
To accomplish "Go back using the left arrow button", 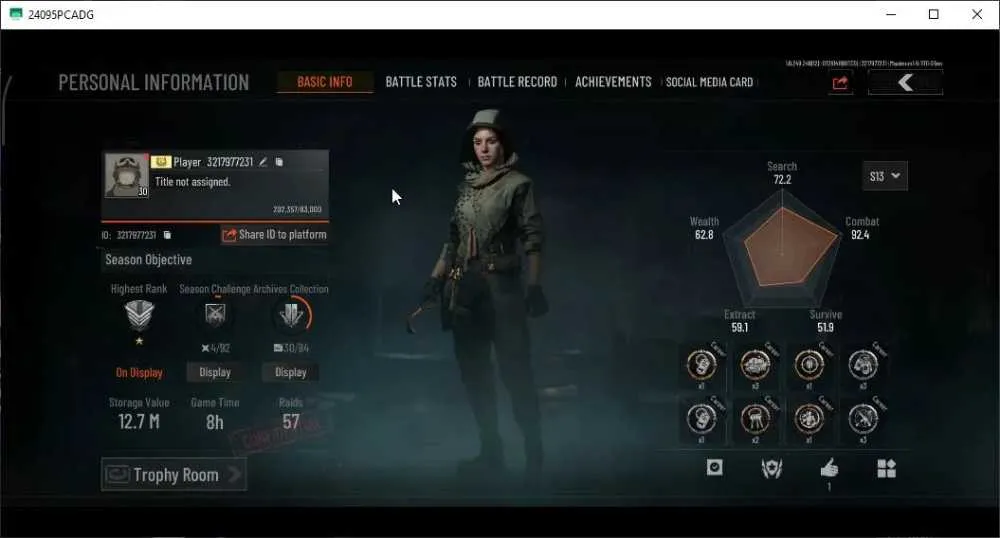I will [906, 82].
